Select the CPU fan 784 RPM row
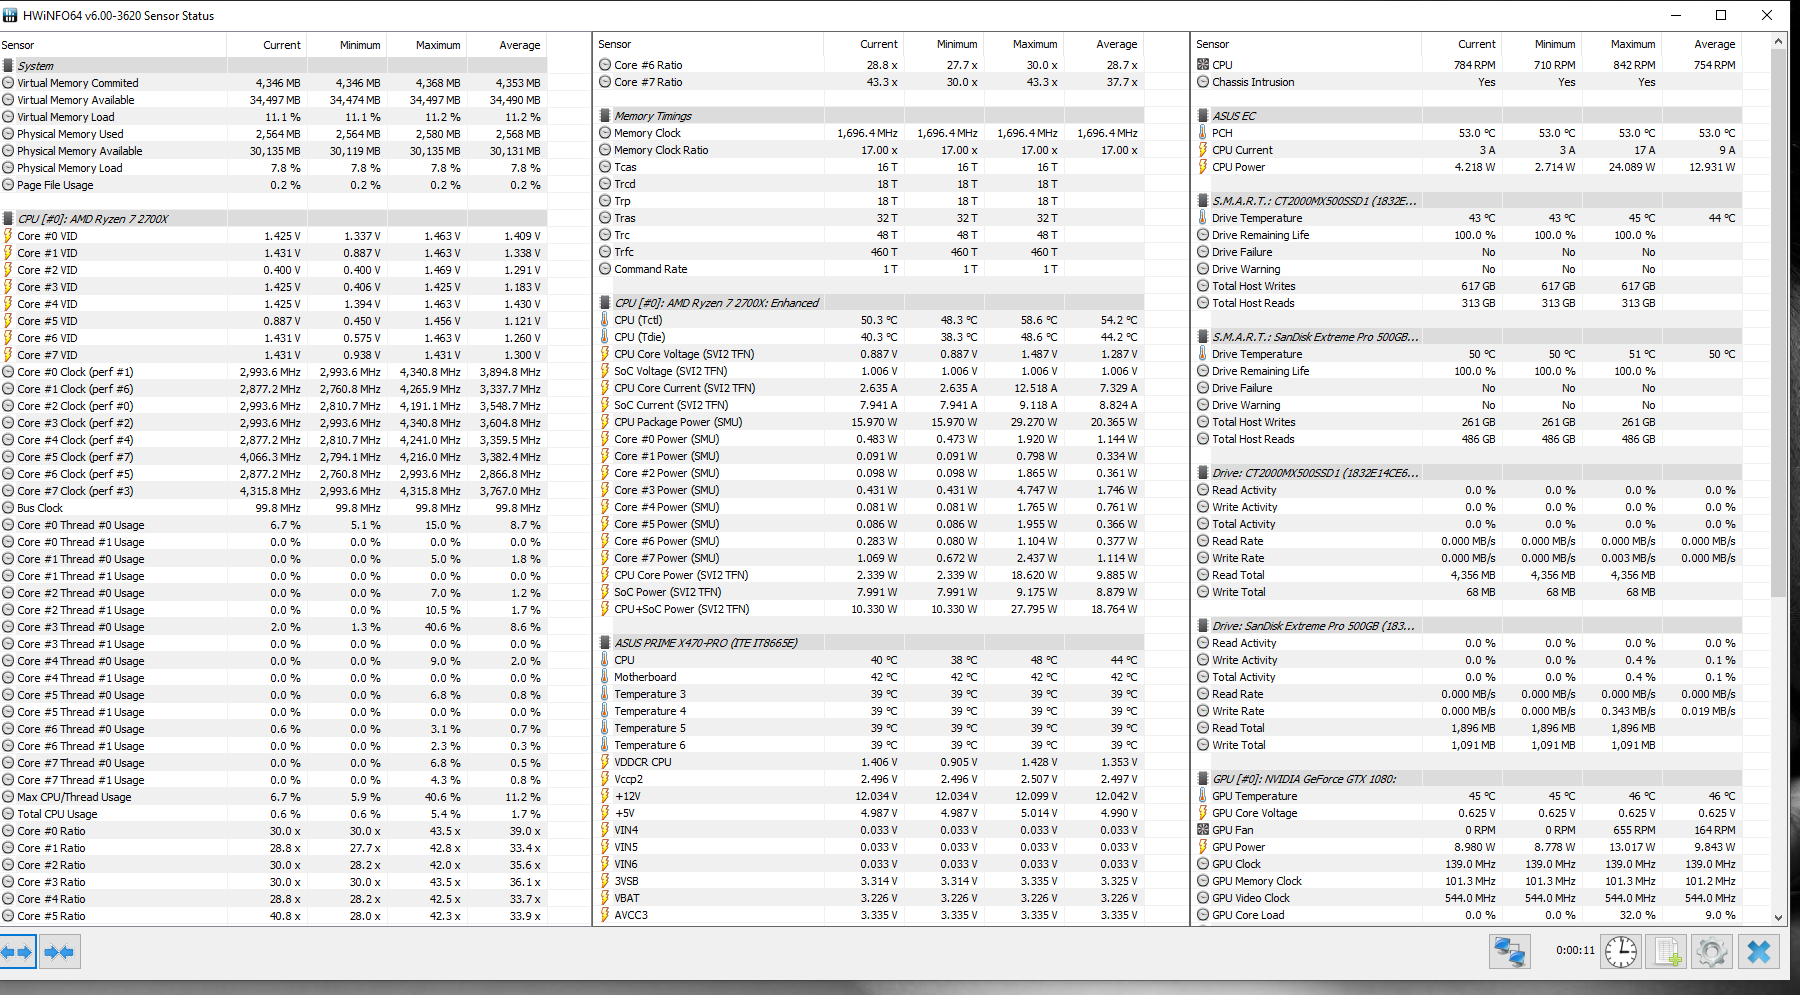 (x=1467, y=65)
